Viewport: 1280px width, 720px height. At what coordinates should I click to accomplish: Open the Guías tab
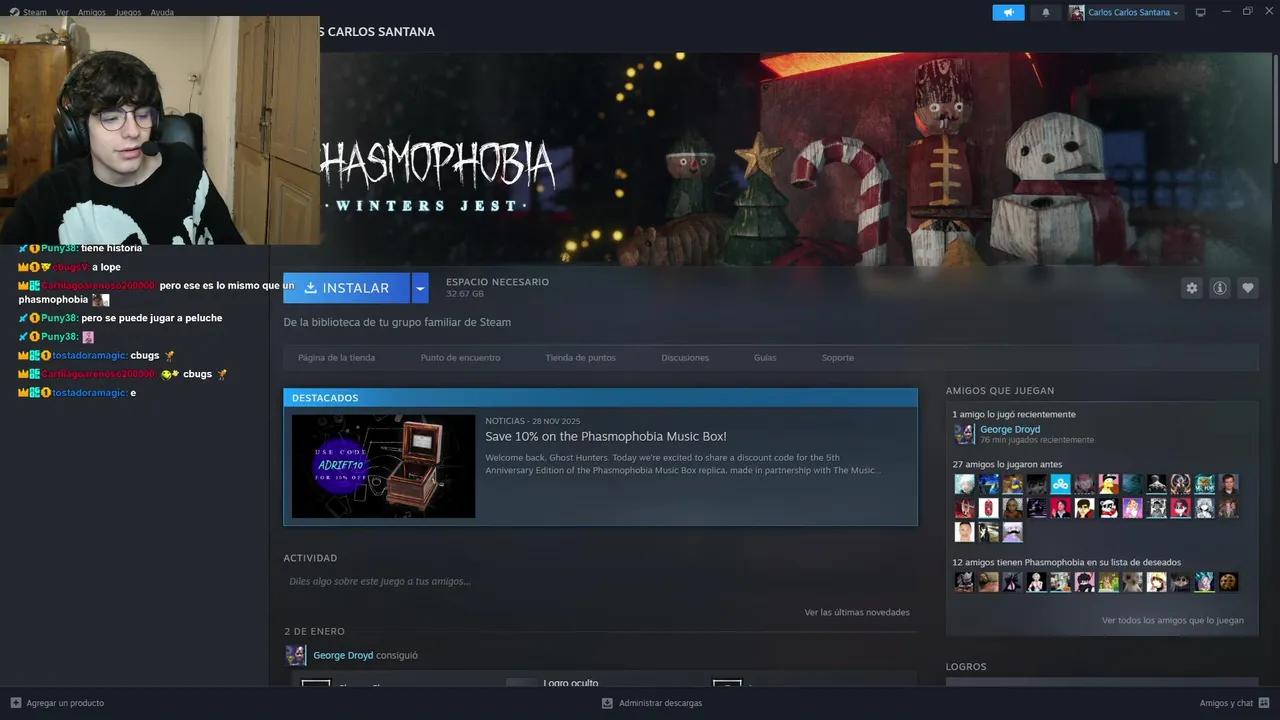click(x=765, y=357)
